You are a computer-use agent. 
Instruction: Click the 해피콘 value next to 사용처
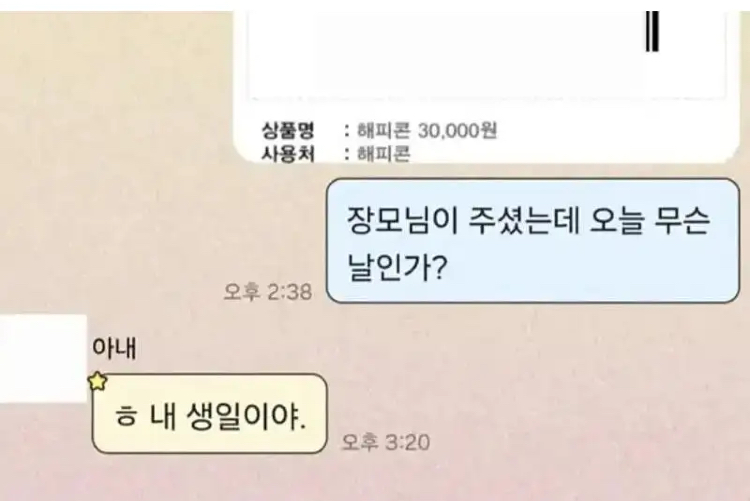(x=384, y=154)
